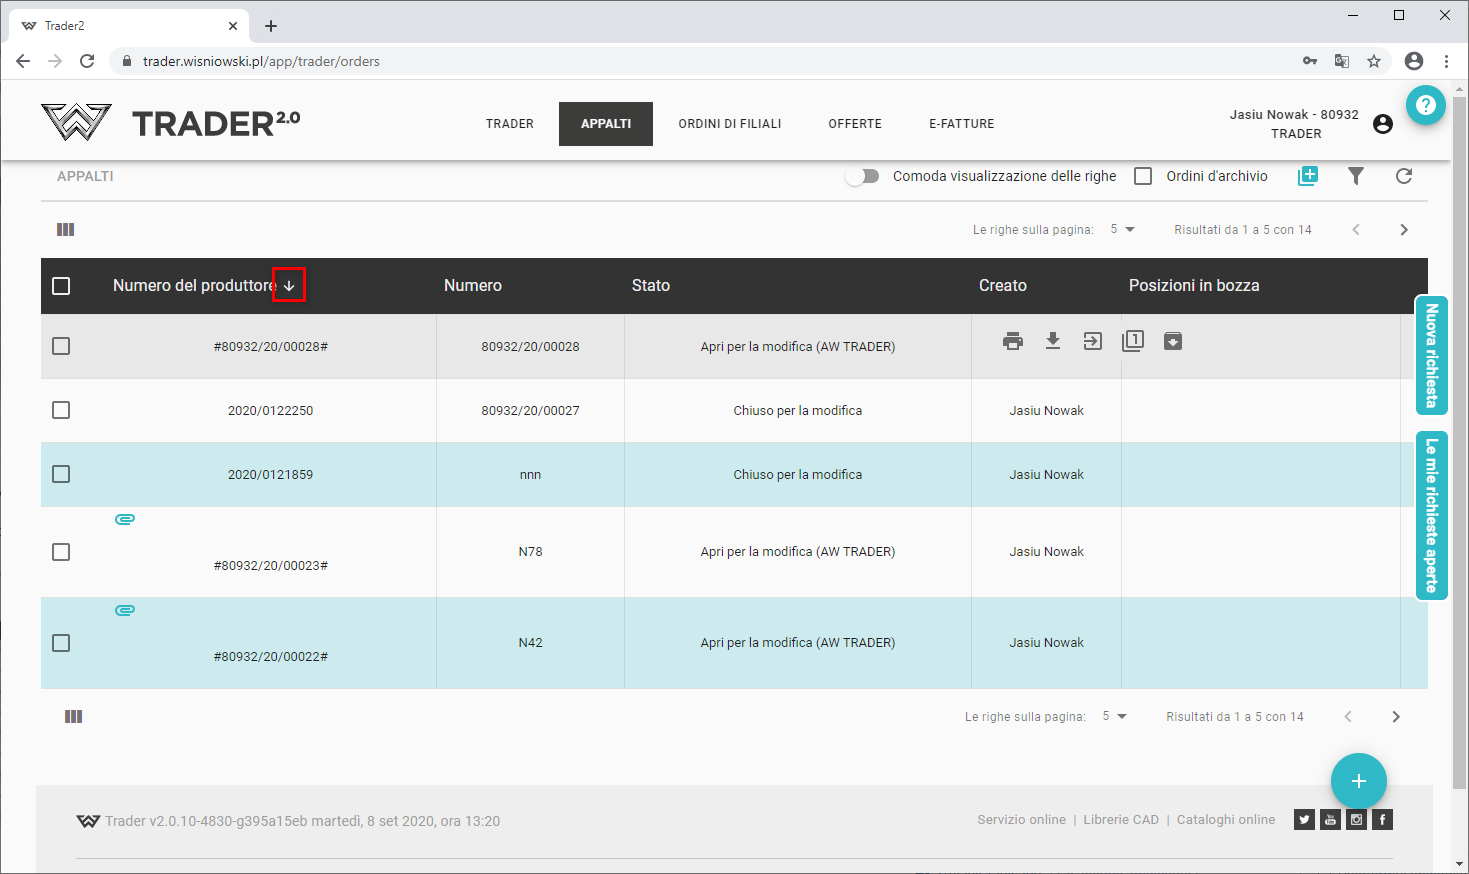Toggle Comoda visualizzazione delle righe switch
Viewport: 1469px width, 874px height.
tap(862, 176)
